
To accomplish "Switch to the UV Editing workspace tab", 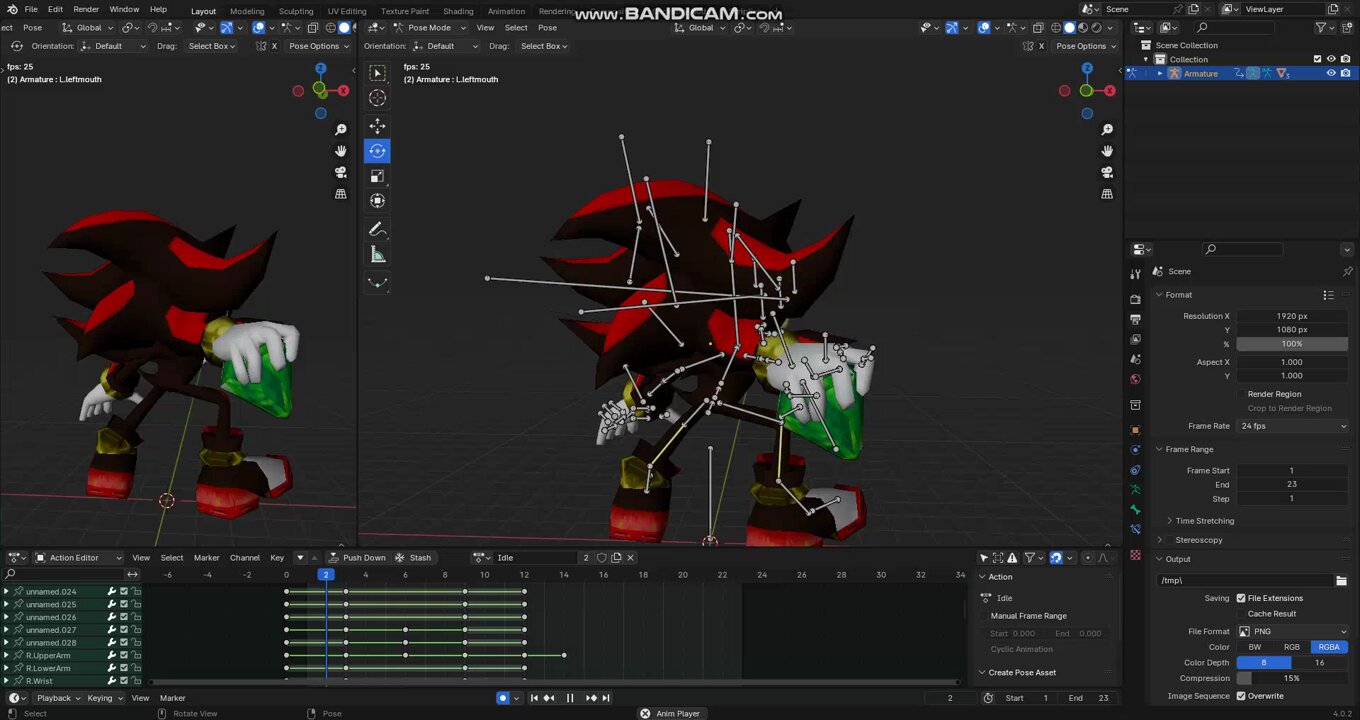I will [347, 11].
